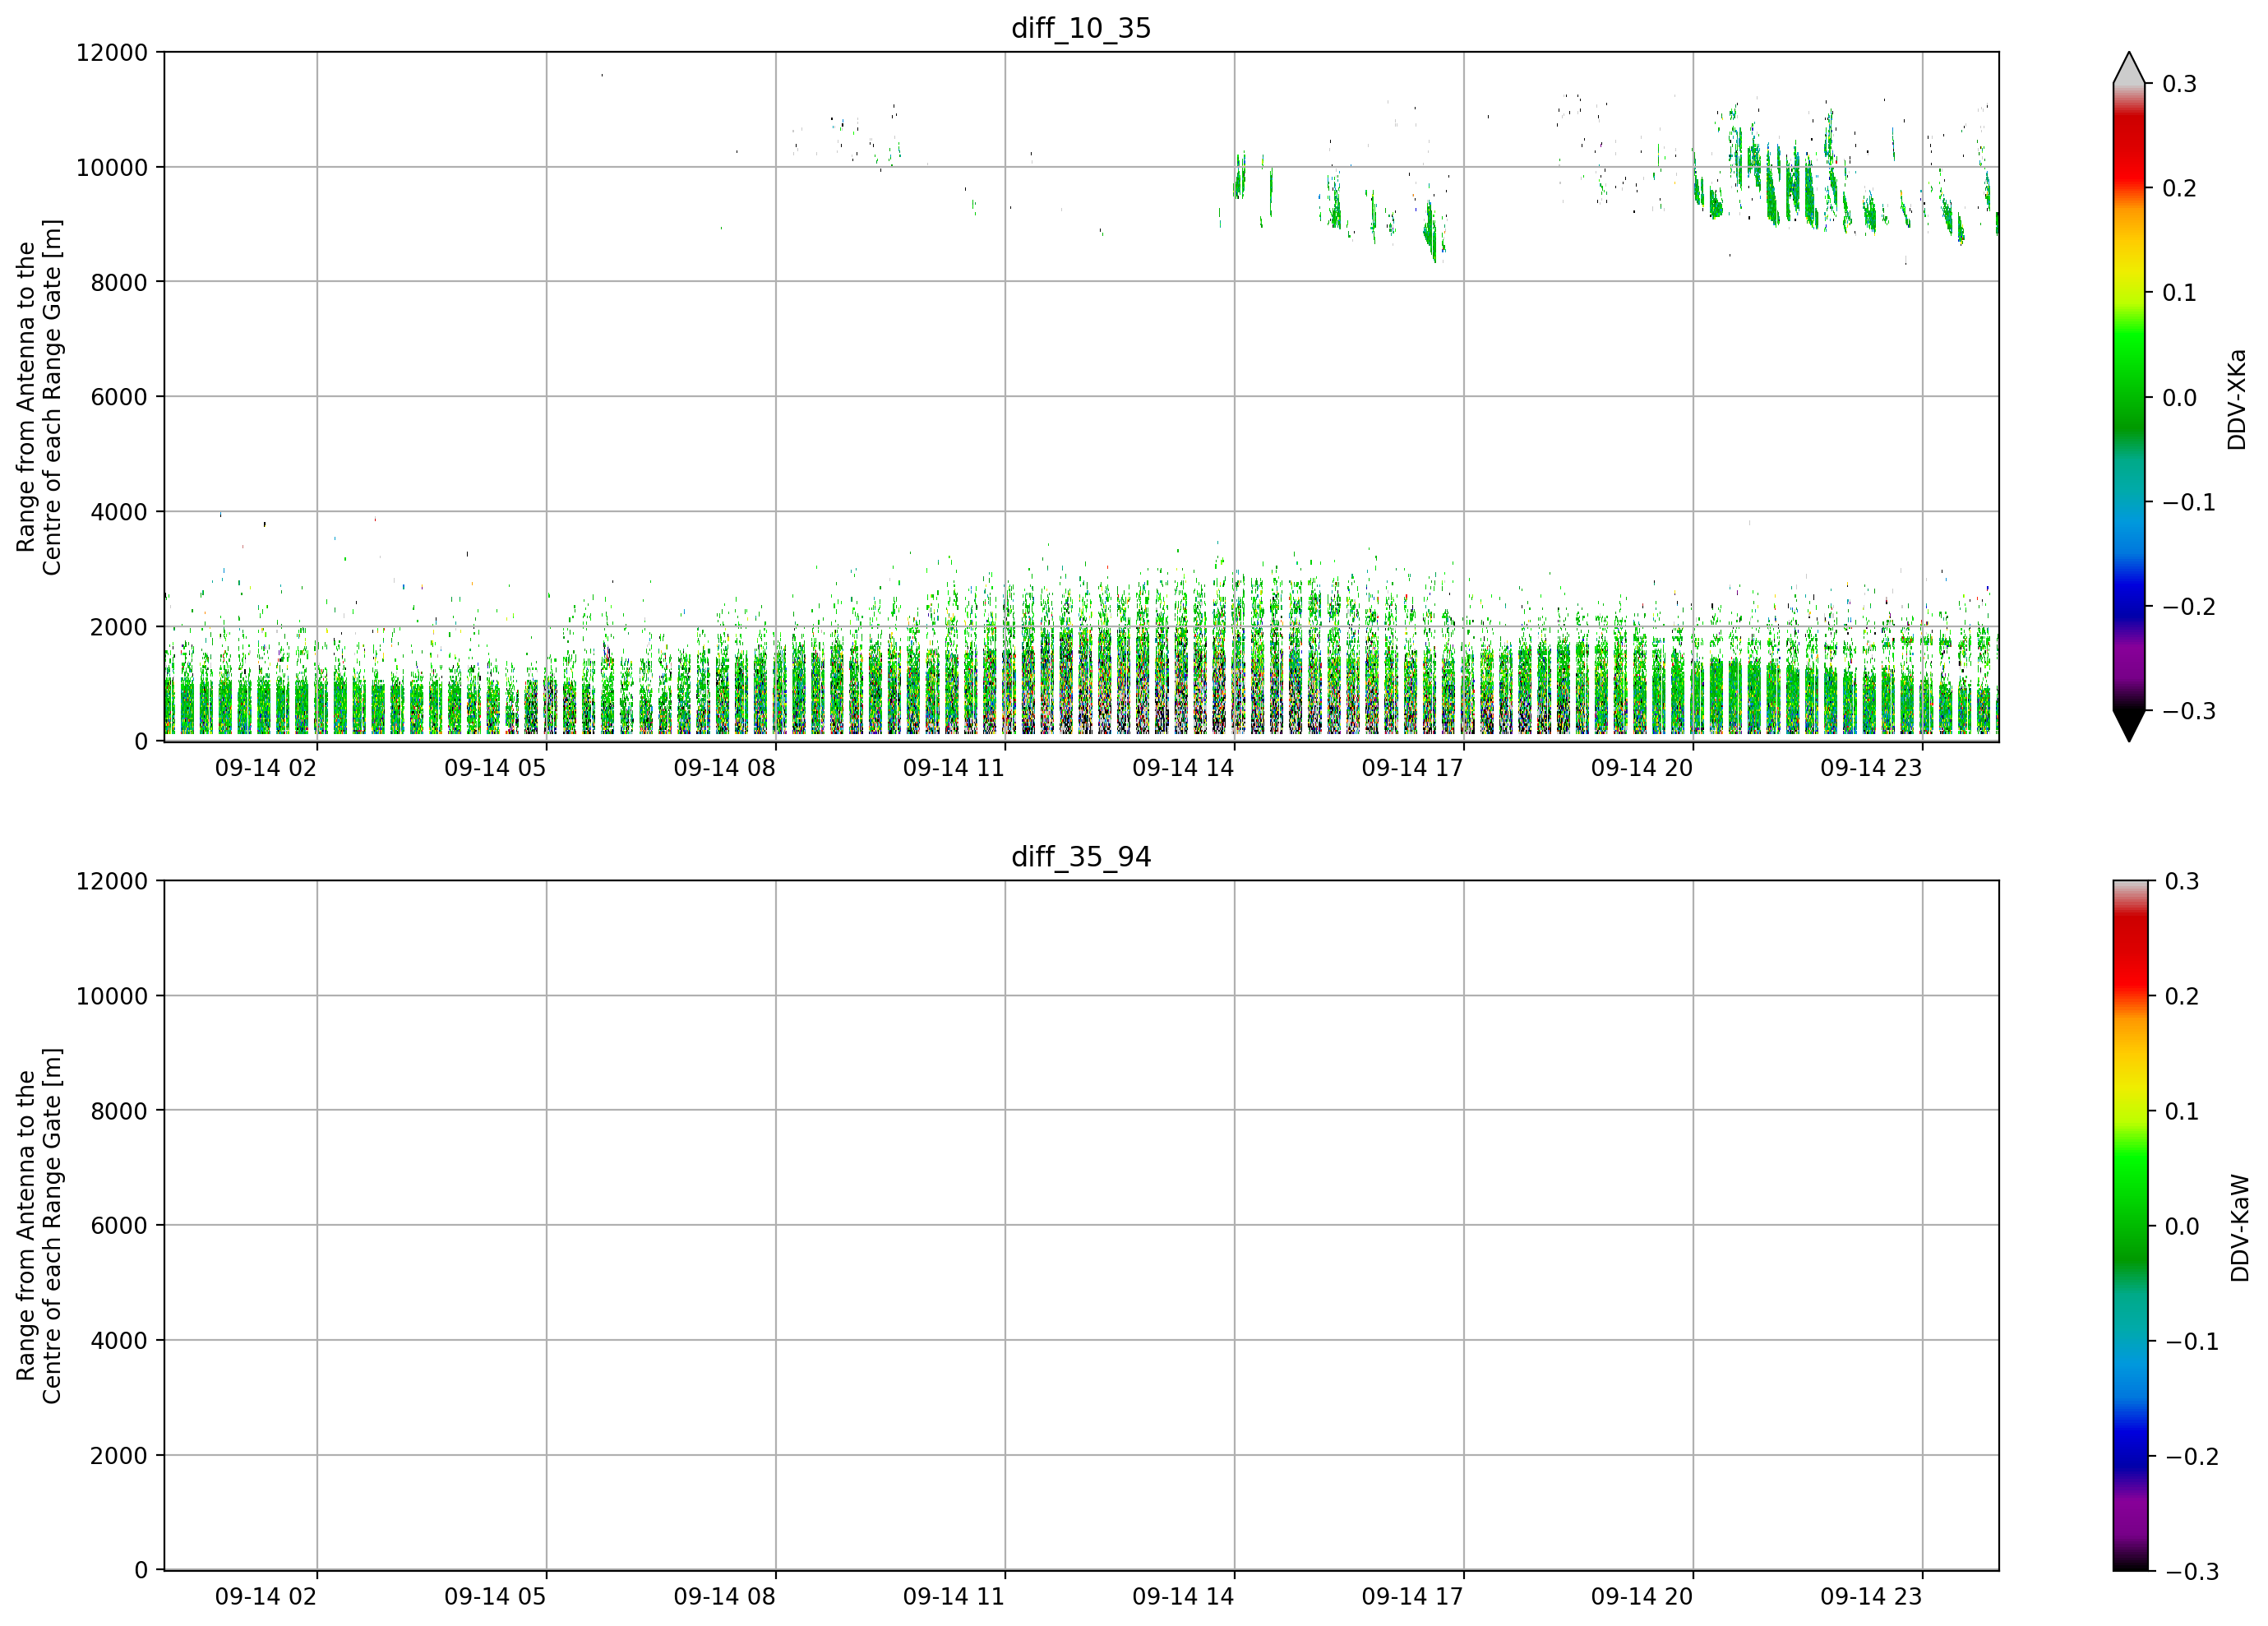Screen dimensions: 2268x1626
Task: Click the 8000 y-tick in diff_35_94 plot
Action: click(x=119, y=1111)
